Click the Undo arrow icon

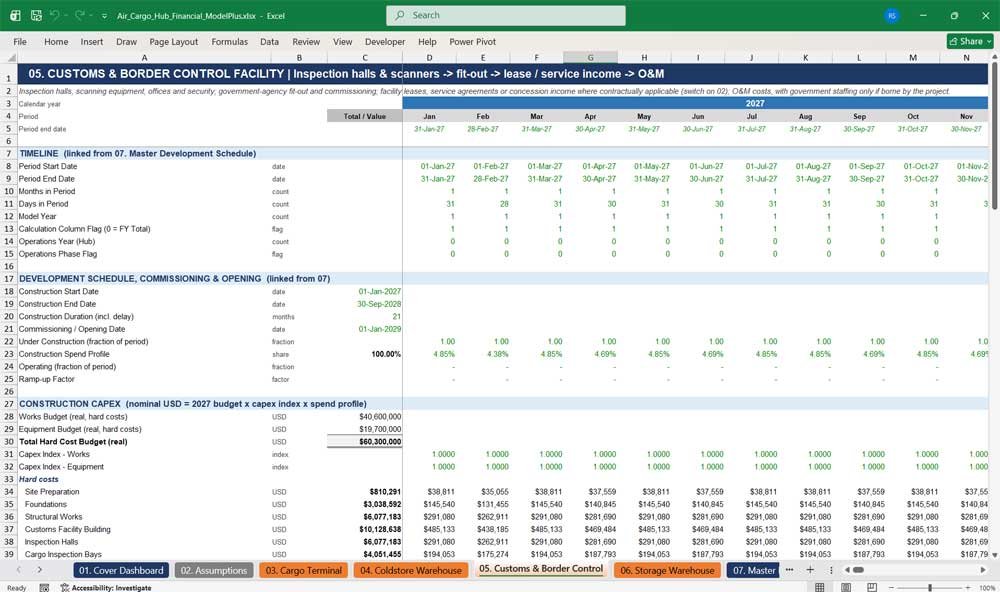pyautogui.click(x=55, y=15)
